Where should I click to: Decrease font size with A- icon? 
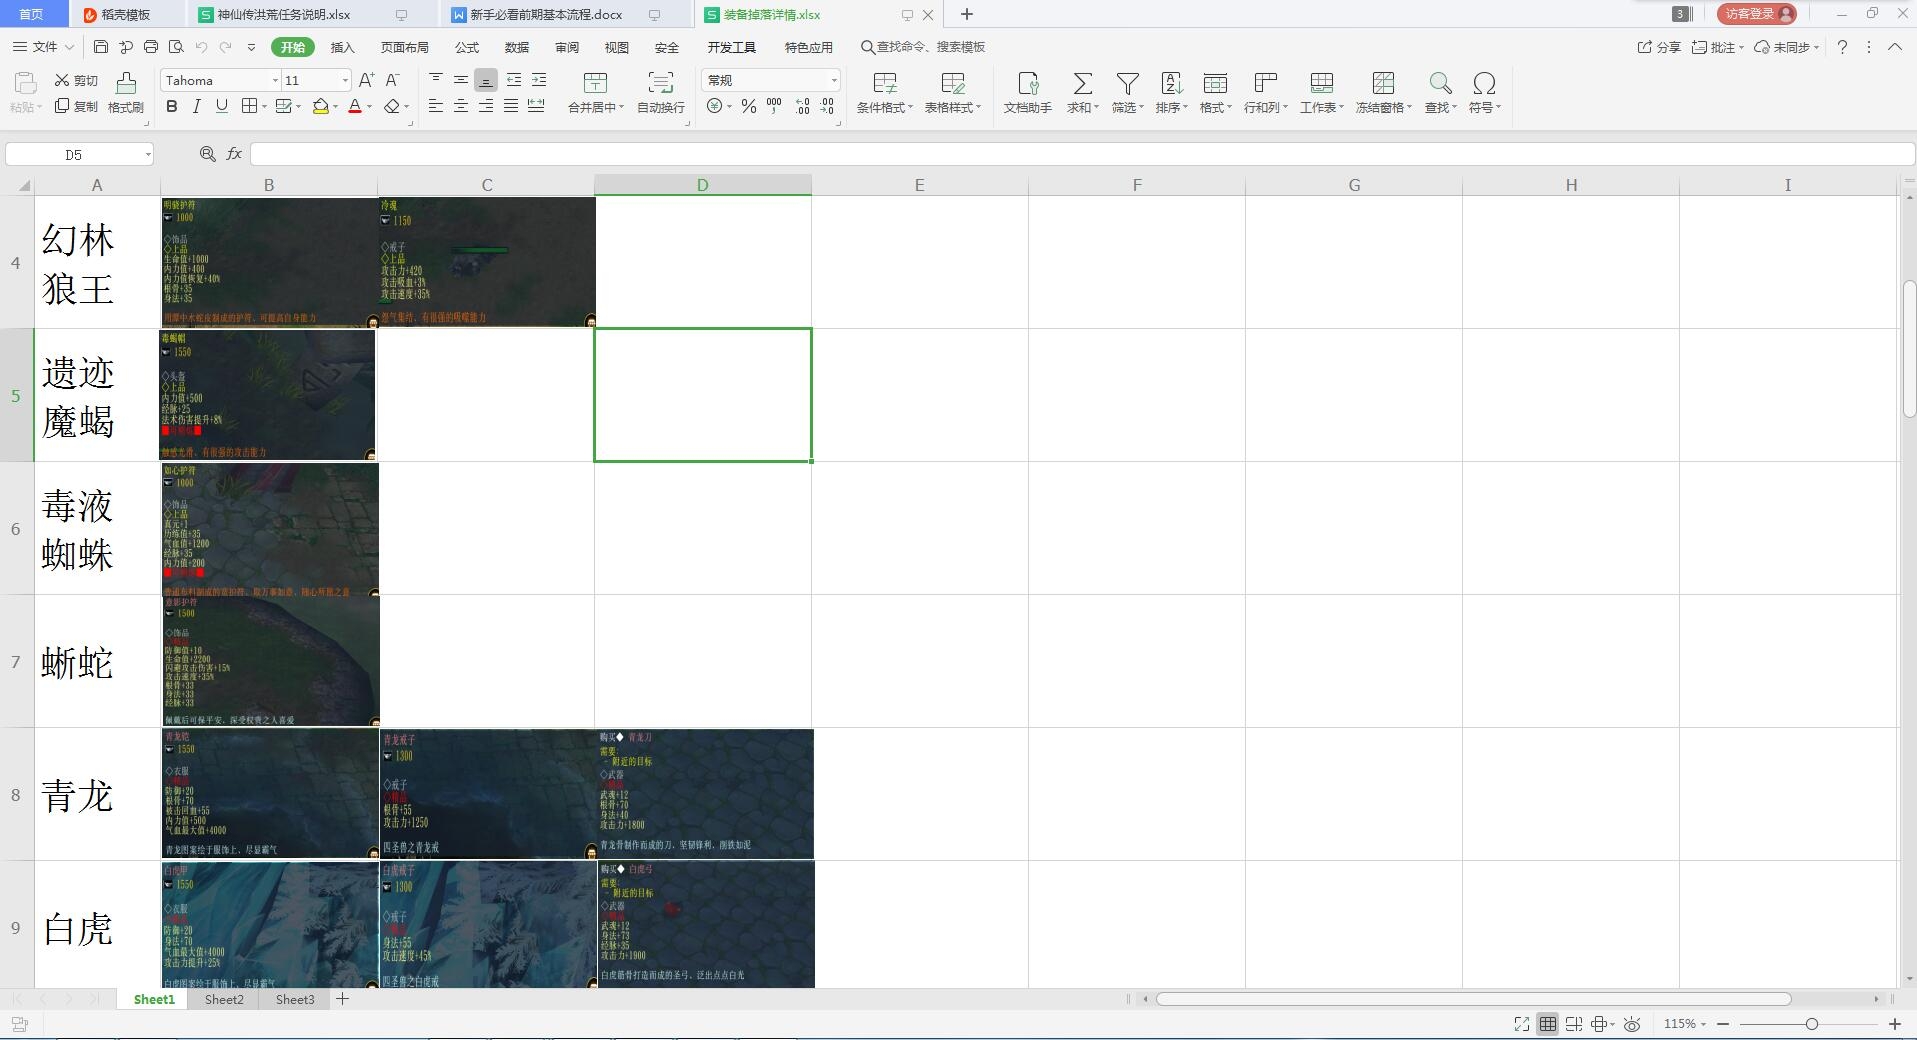[x=392, y=80]
